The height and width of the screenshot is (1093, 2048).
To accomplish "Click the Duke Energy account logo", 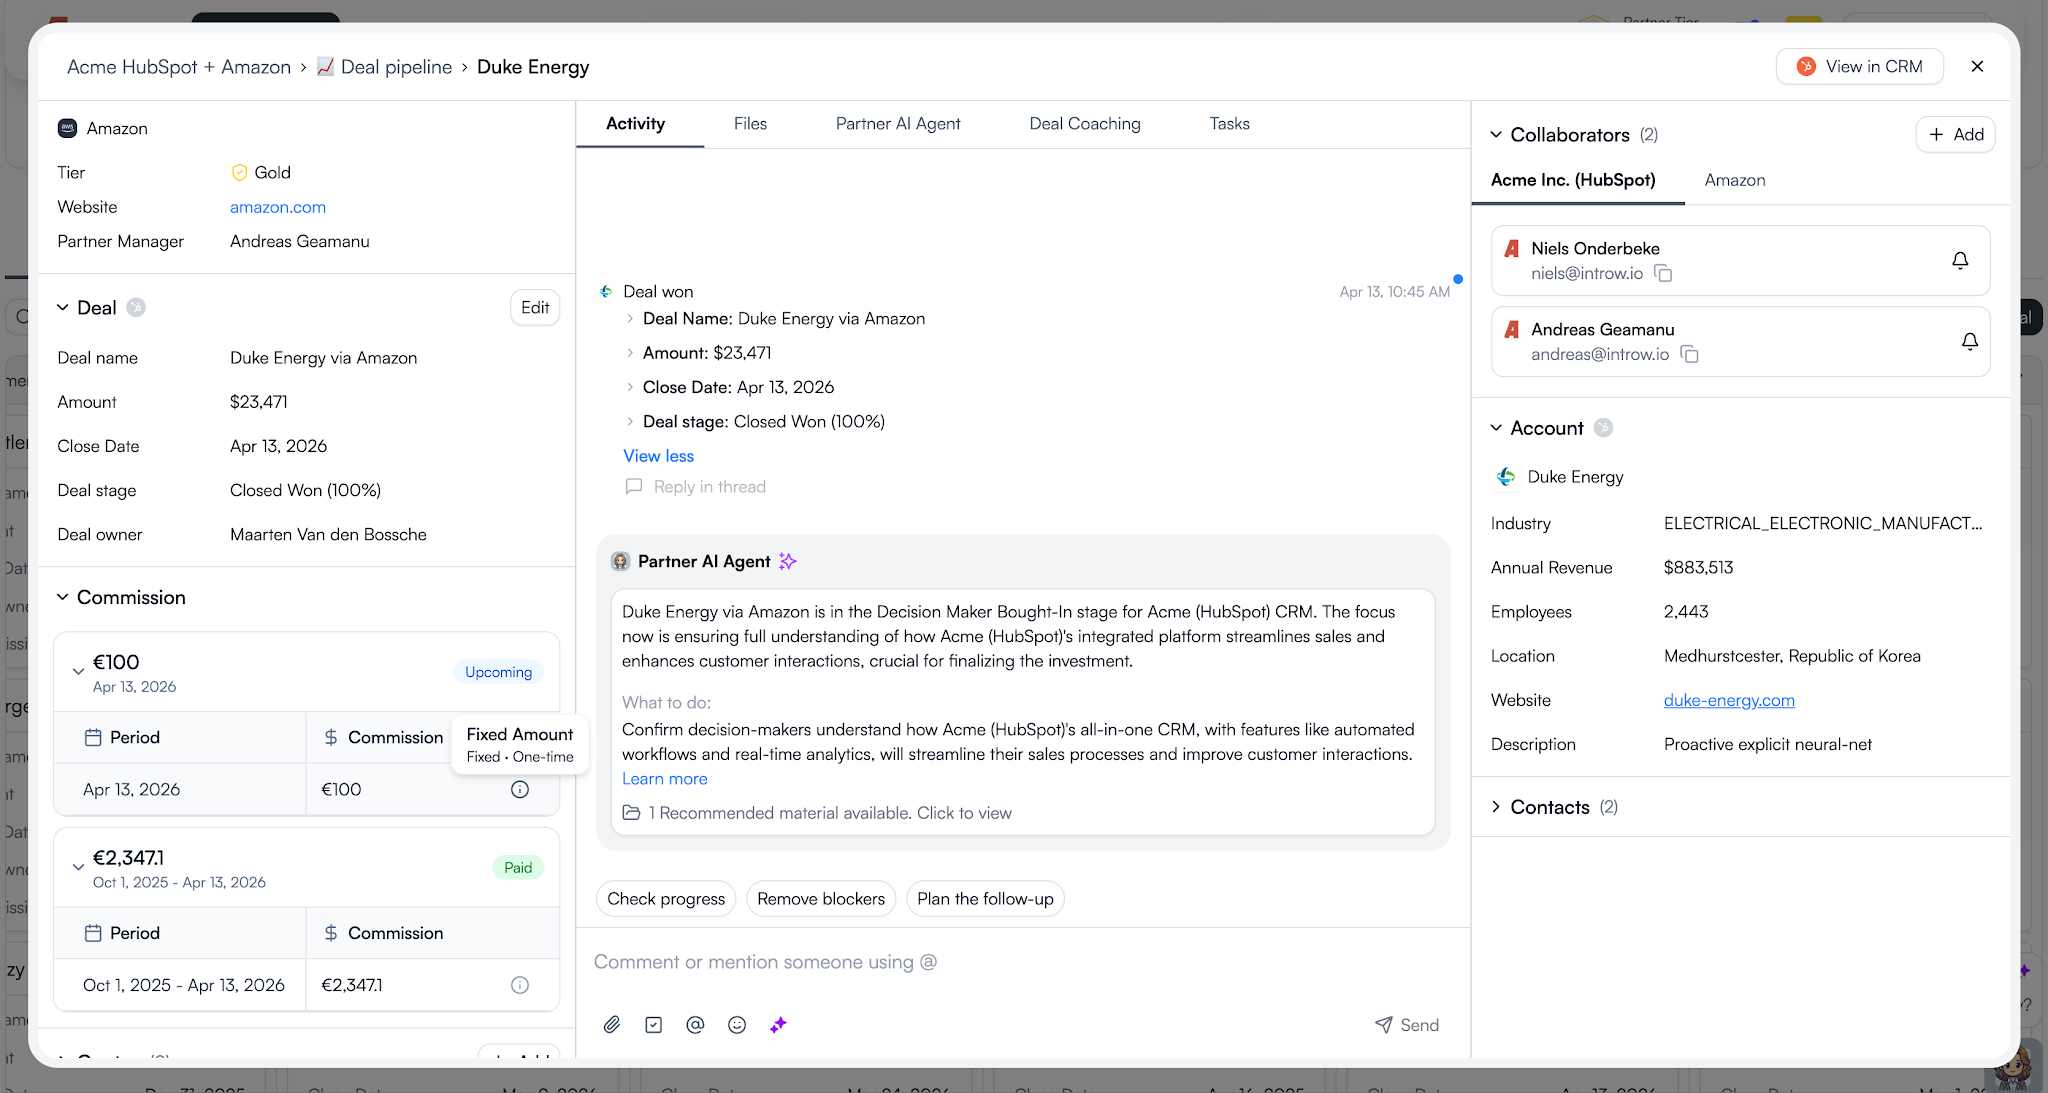I will click(1506, 477).
